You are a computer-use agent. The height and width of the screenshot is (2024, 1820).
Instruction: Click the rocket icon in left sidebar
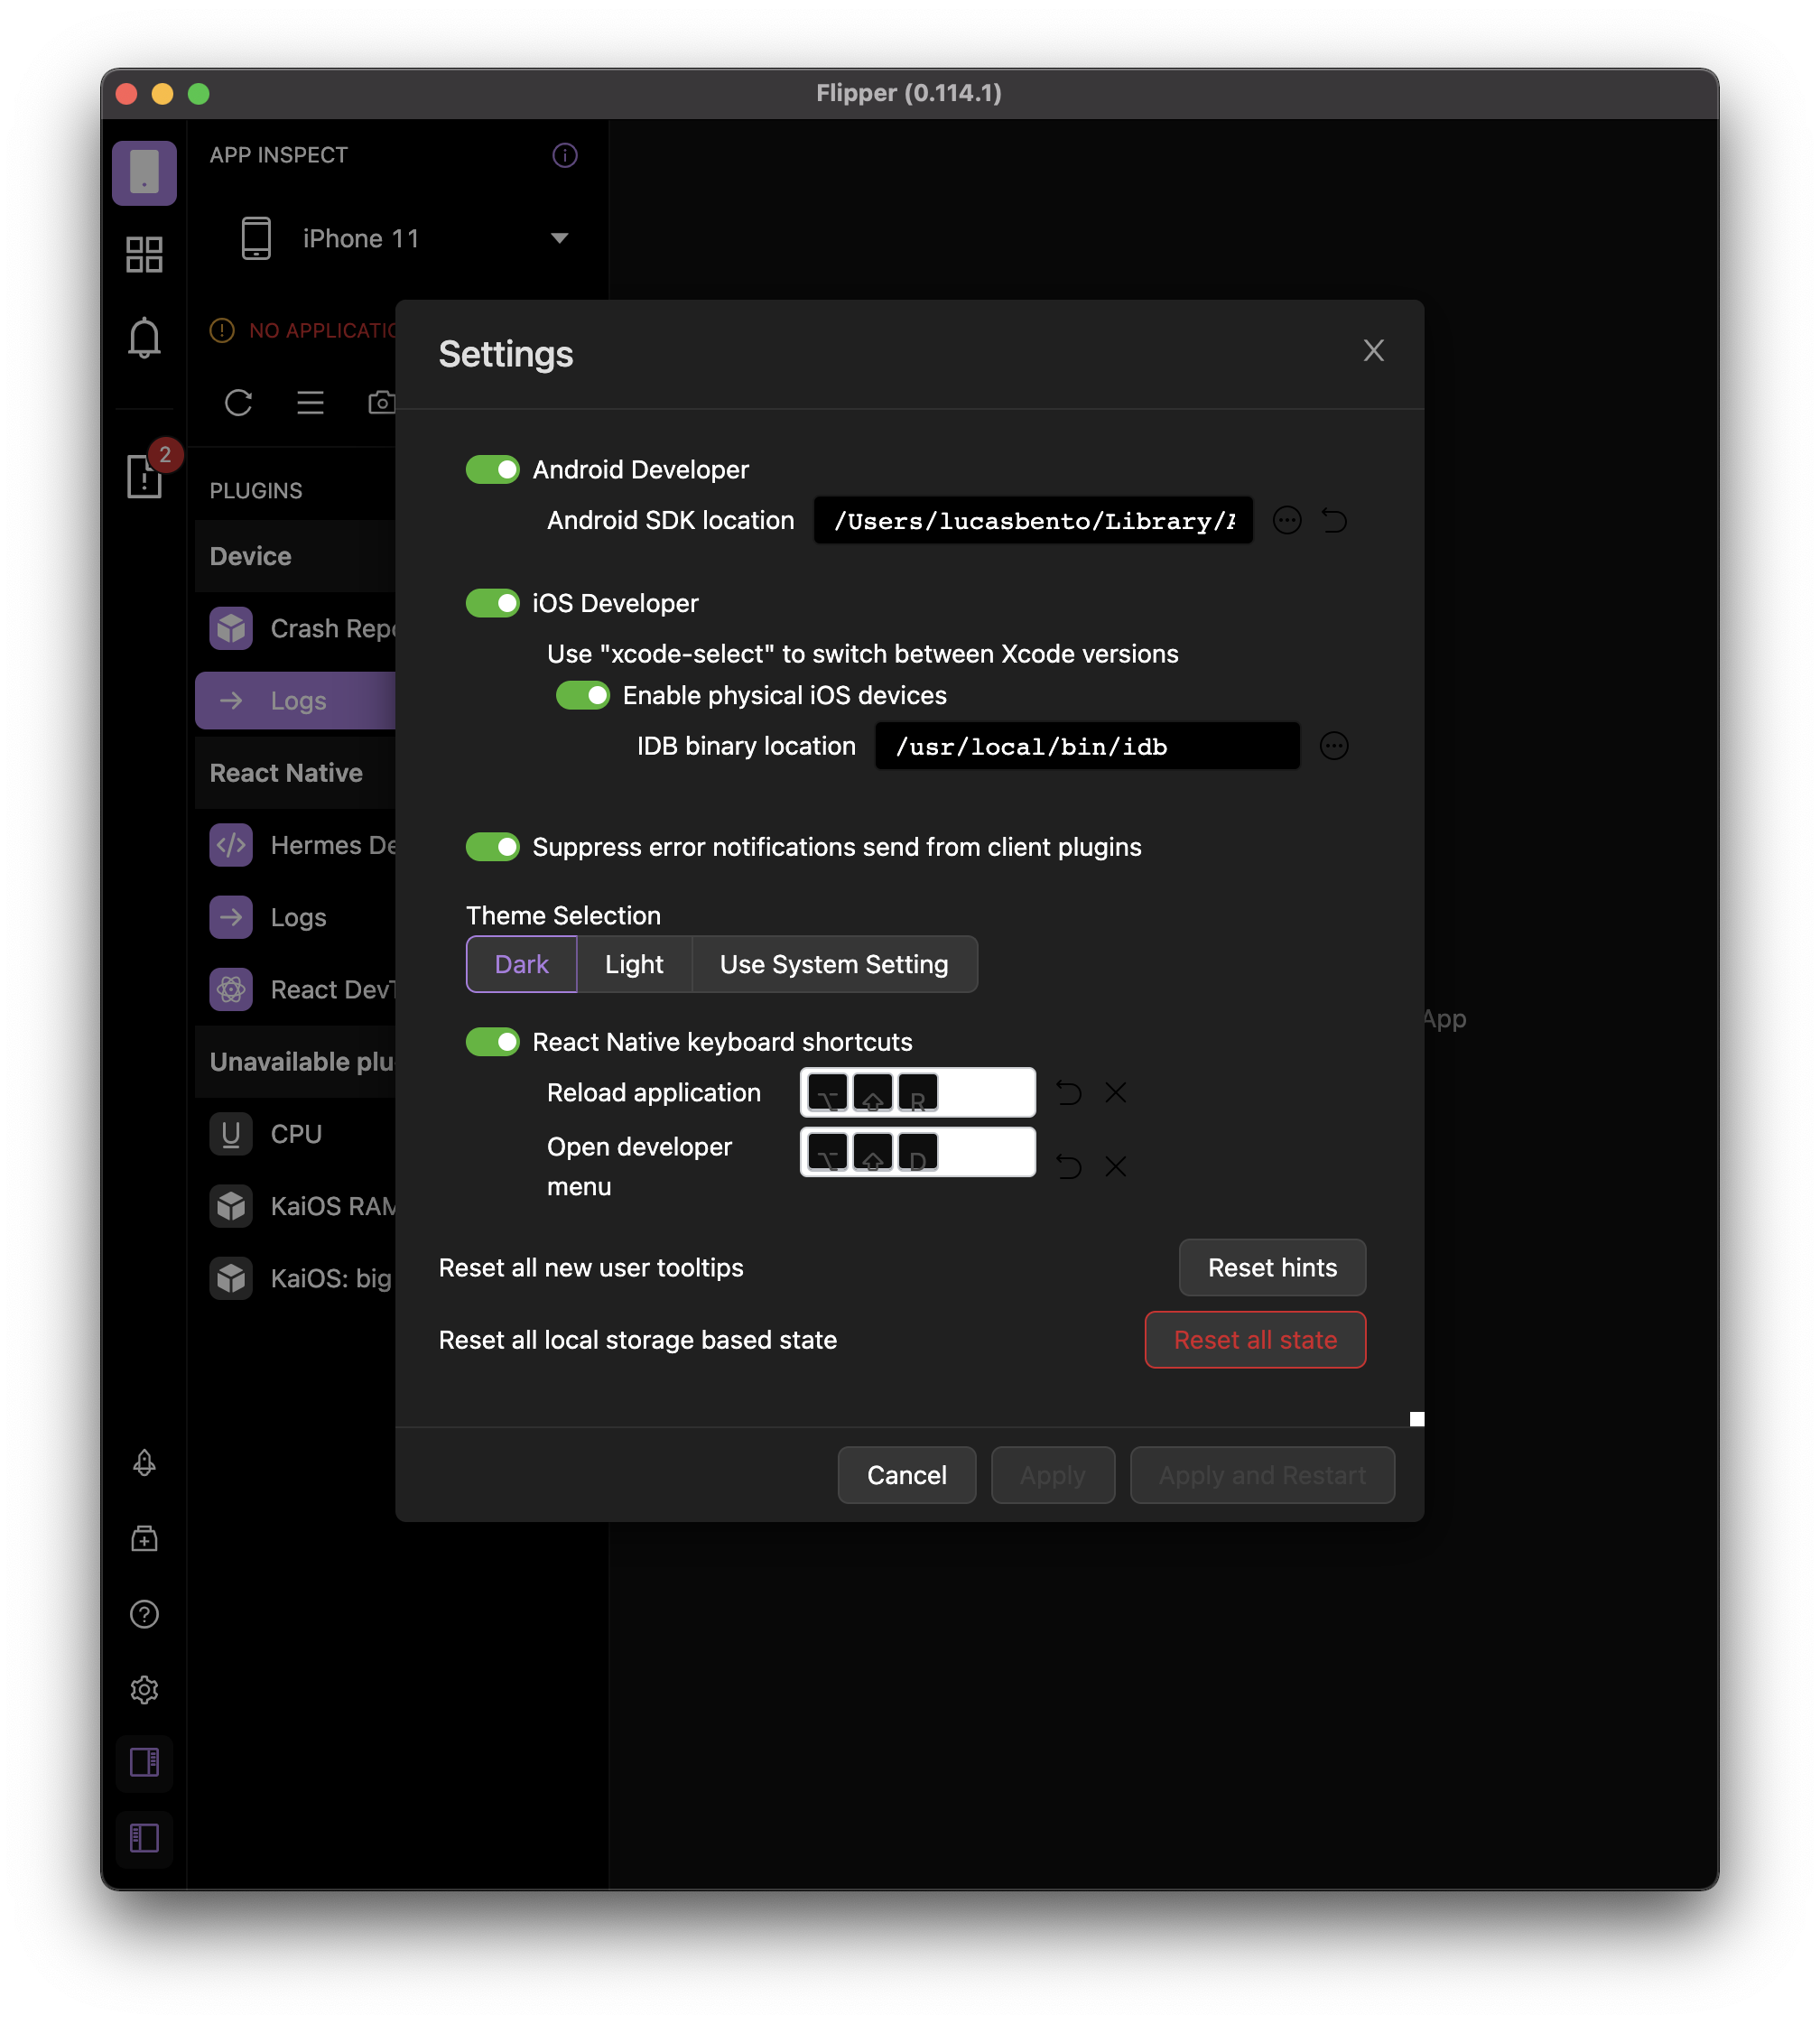point(144,1463)
